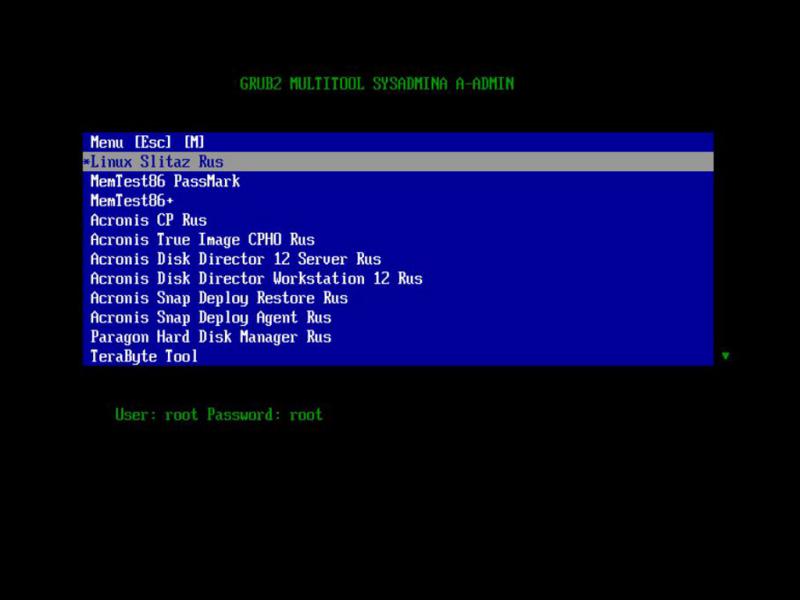Click the green scroll-down arrow indicator

(726, 356)
